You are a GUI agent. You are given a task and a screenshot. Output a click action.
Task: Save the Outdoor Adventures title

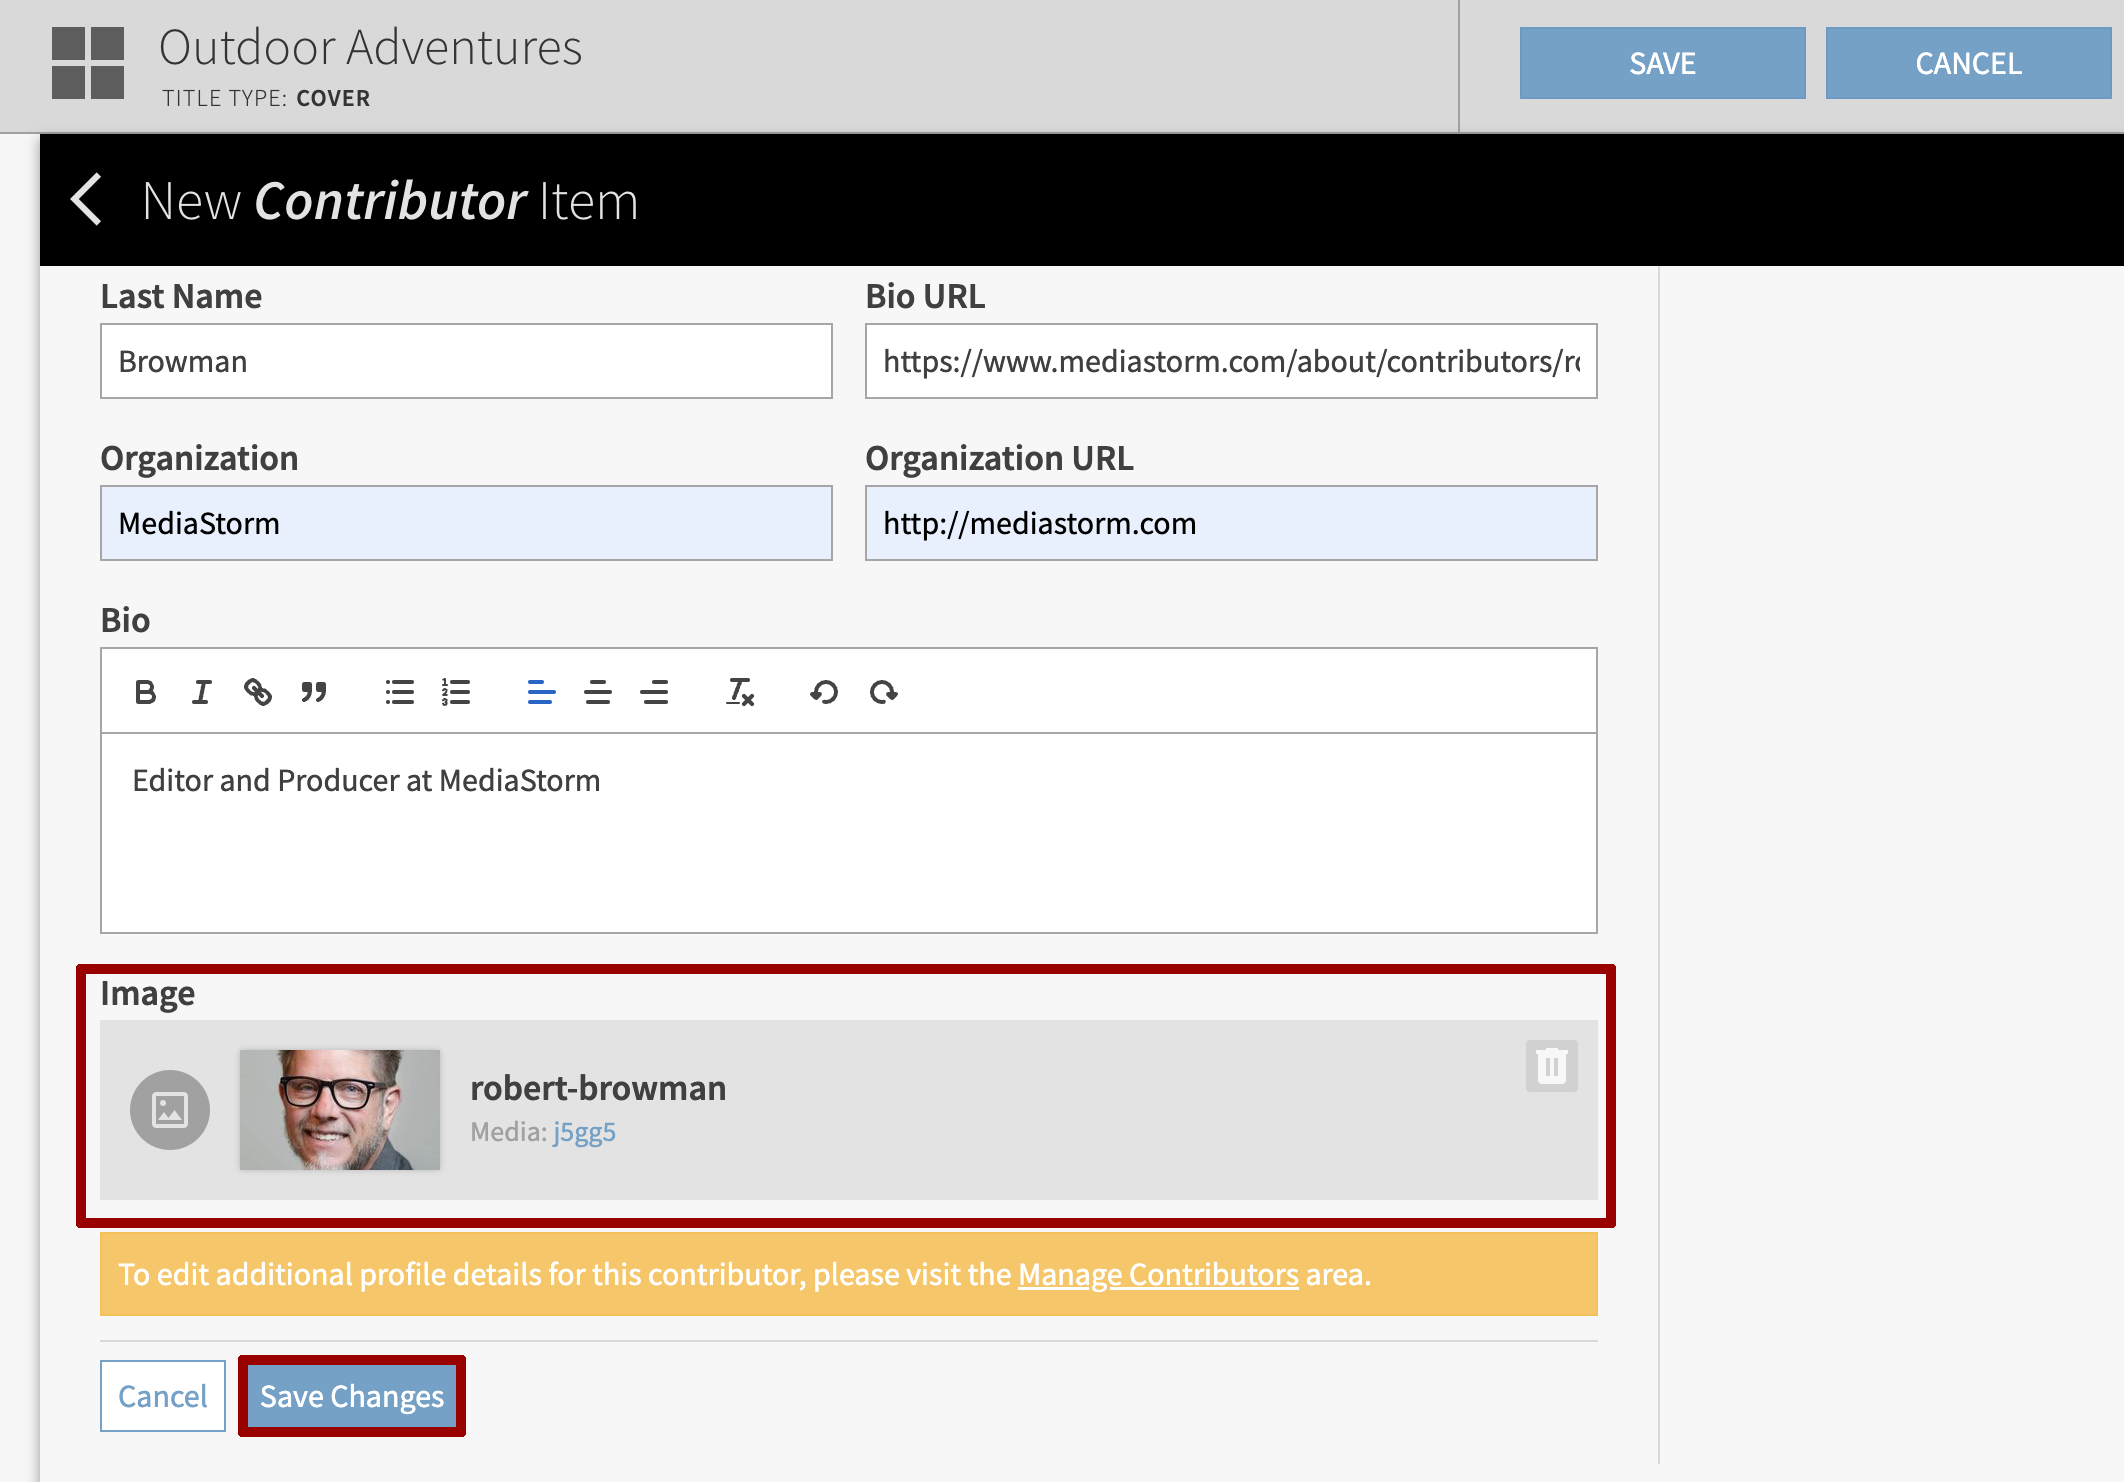[1662, 62]
